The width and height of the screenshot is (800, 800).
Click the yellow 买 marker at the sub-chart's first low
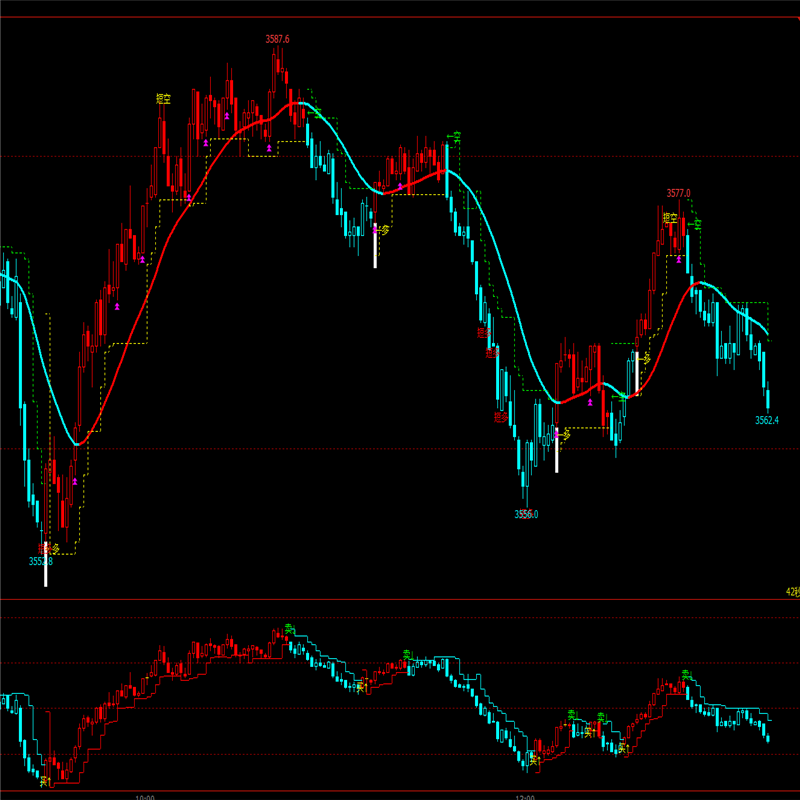click(44, 781)
